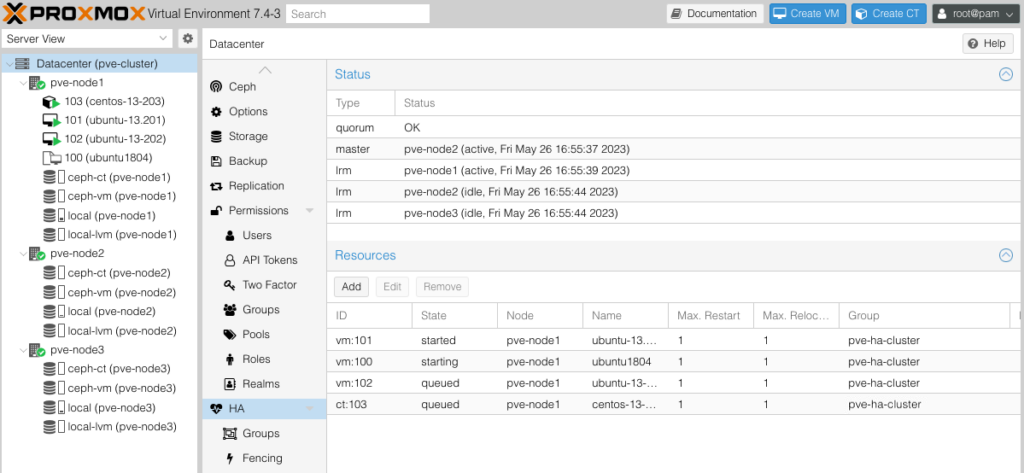Click Create VM button
This screenshot has height=473, width=1024.
(x=808, y=14)
